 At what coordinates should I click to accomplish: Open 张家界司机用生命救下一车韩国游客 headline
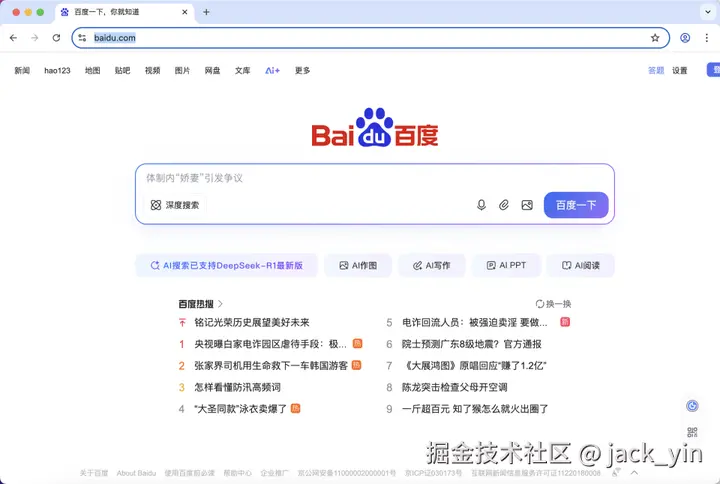coord(271,366)
